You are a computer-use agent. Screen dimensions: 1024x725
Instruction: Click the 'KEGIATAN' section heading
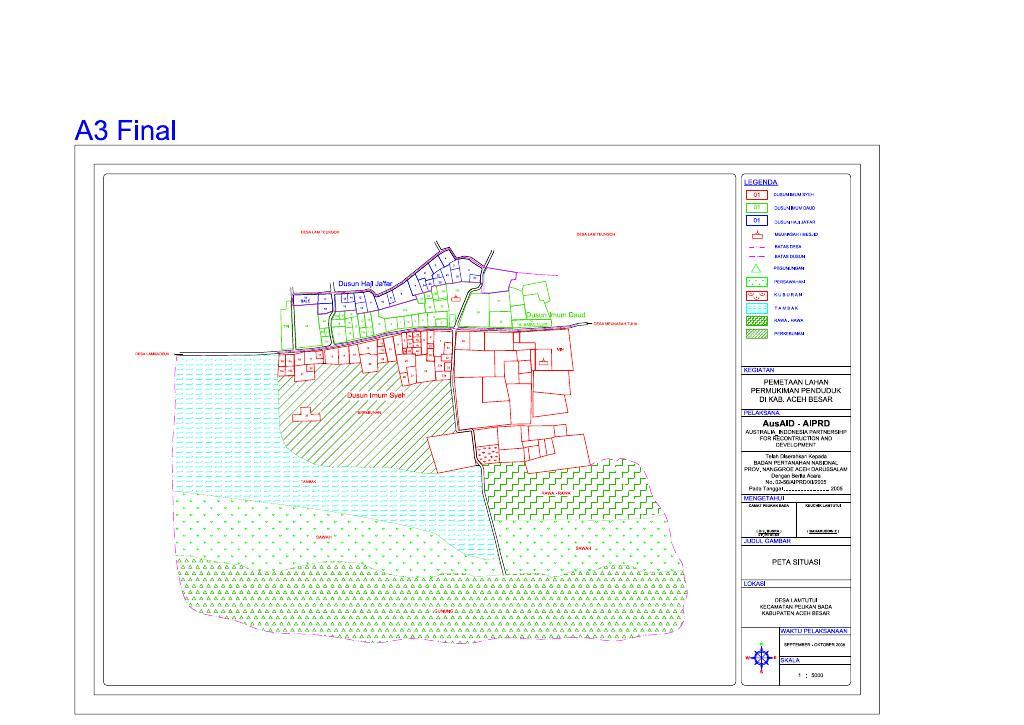tap(758, 370)
